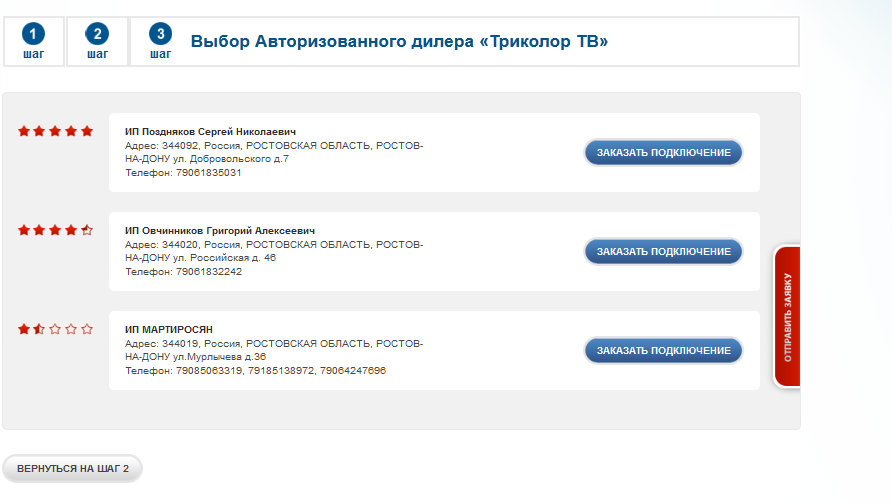Screen dimensions: 892x503
Task: Click Овчинников's fifth half-filled star
Action: [87, 230]
